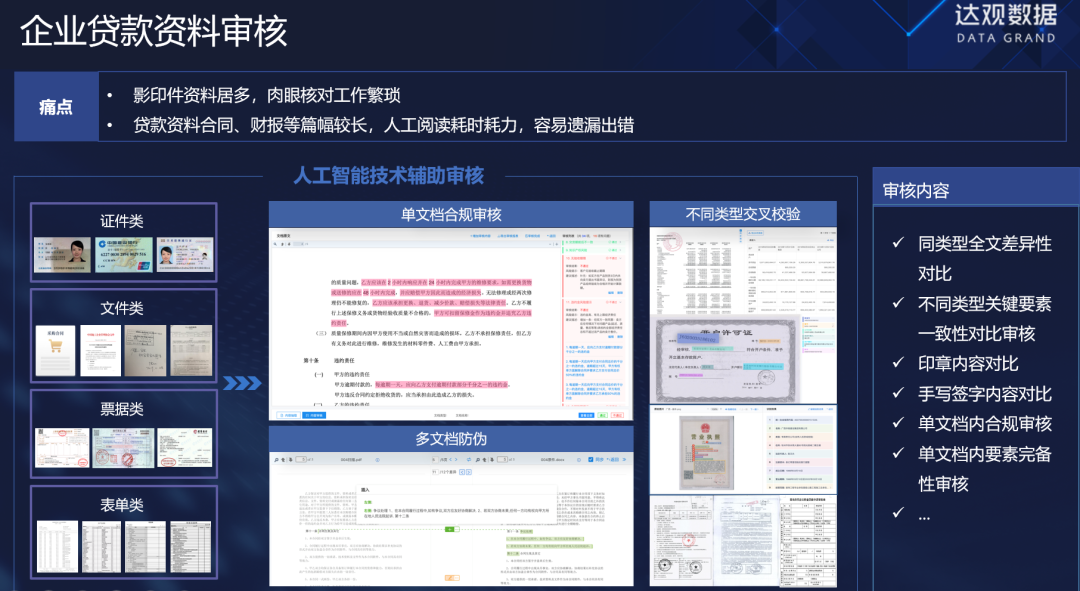
Task: Open the first form thumbnail under 表单类
Action: click(57, 547)
